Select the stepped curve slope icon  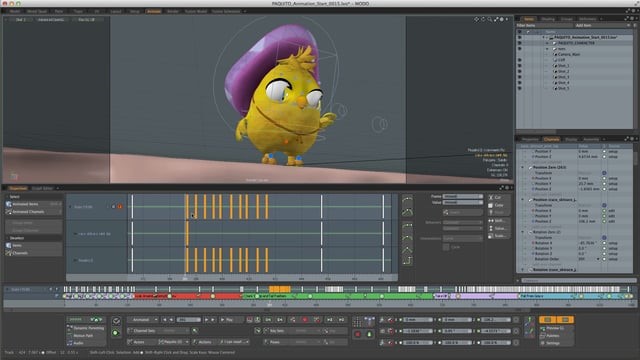point(407,260)
